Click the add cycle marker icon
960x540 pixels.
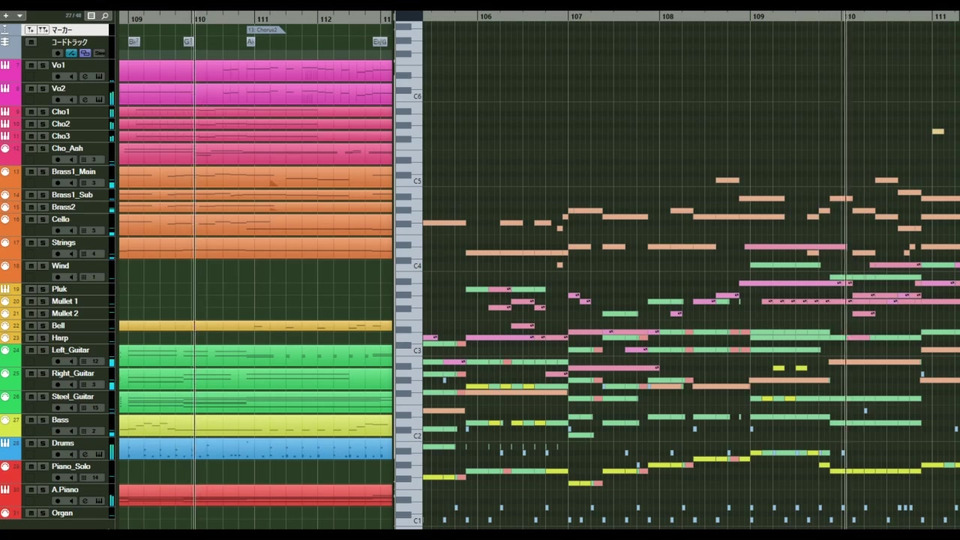point(42,29)
